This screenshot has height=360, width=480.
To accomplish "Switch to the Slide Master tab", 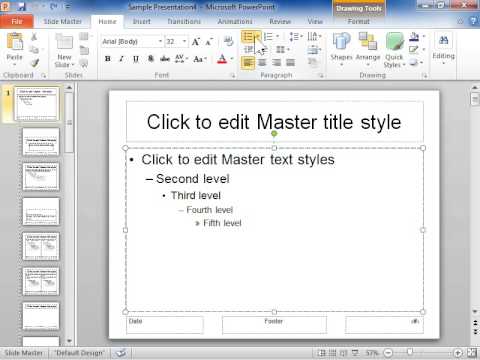I will click(x=63, y=21).
